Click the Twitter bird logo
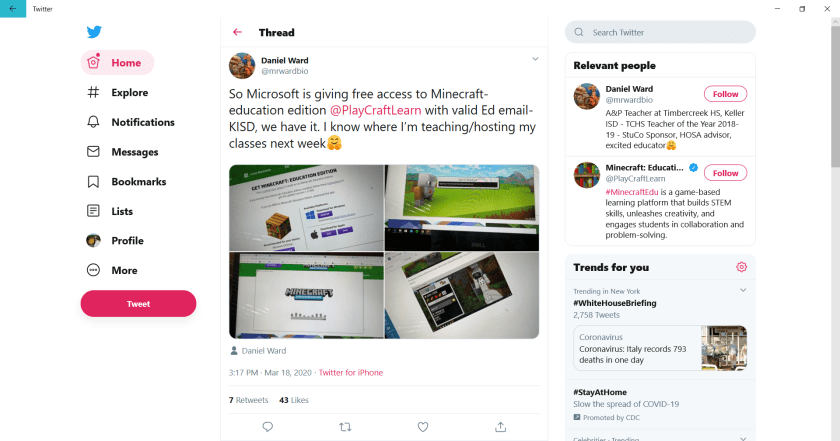This screenshot has height=441, width=840. point(94,32)
